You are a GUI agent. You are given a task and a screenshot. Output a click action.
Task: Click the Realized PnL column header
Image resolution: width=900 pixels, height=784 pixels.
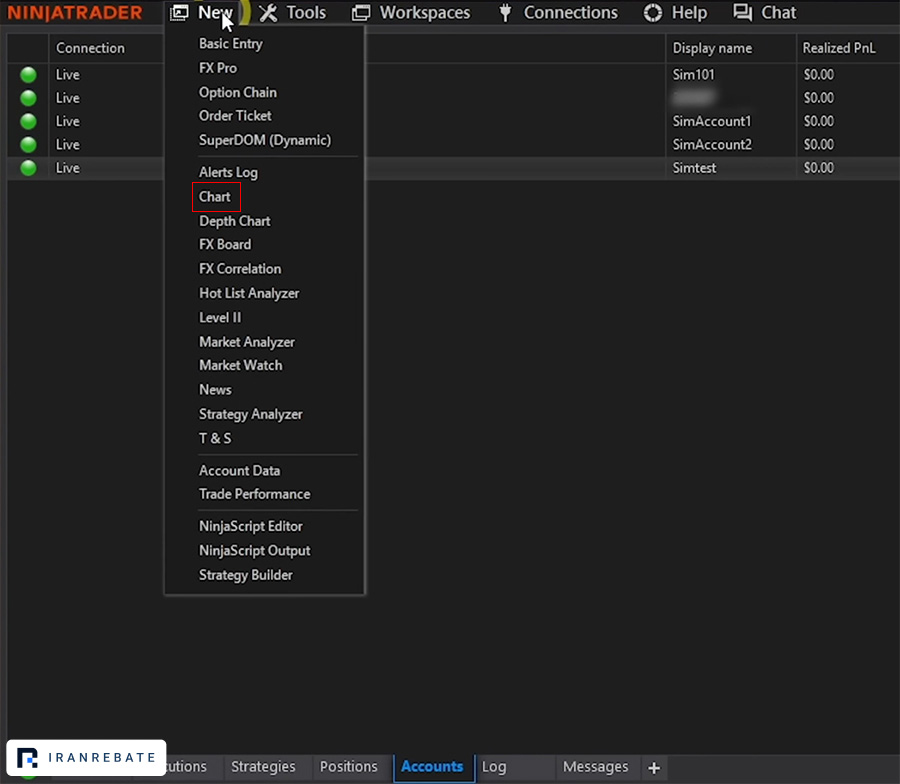839,48
